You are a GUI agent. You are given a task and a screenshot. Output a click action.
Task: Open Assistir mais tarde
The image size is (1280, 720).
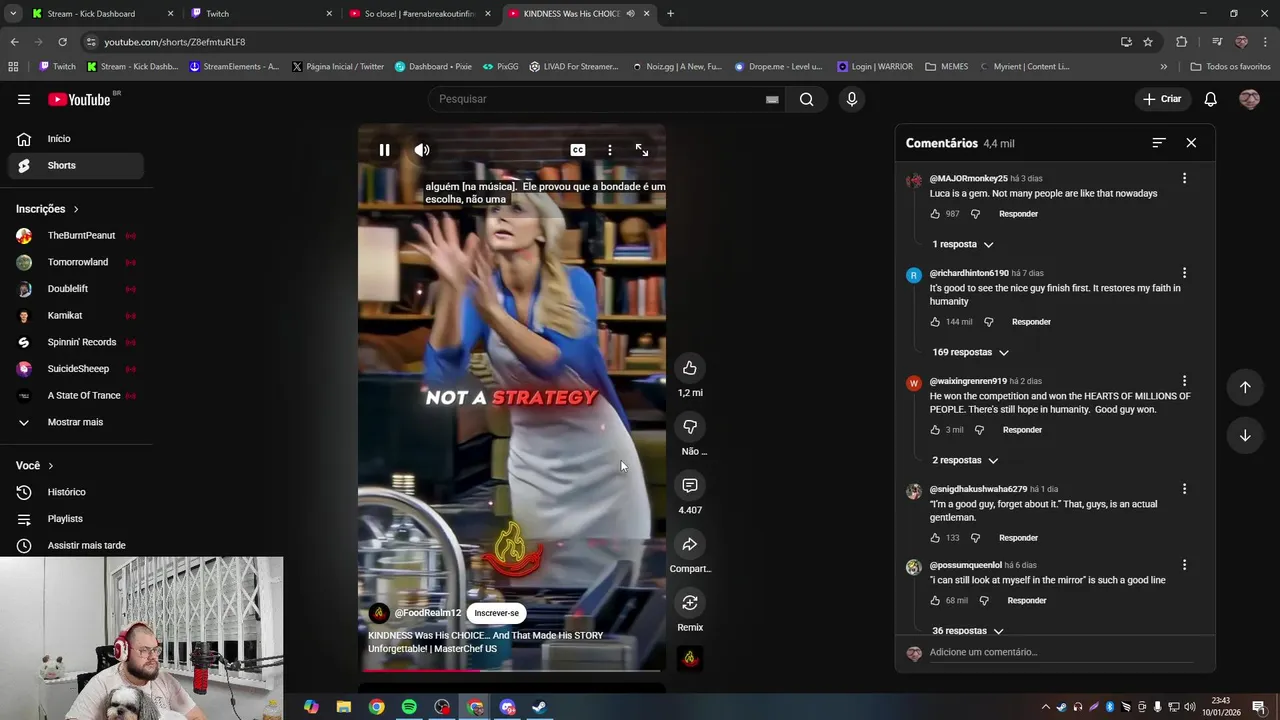(x=76, y=545)
